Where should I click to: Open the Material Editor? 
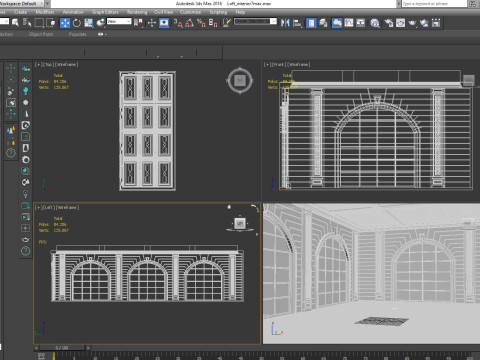(375, 23)
